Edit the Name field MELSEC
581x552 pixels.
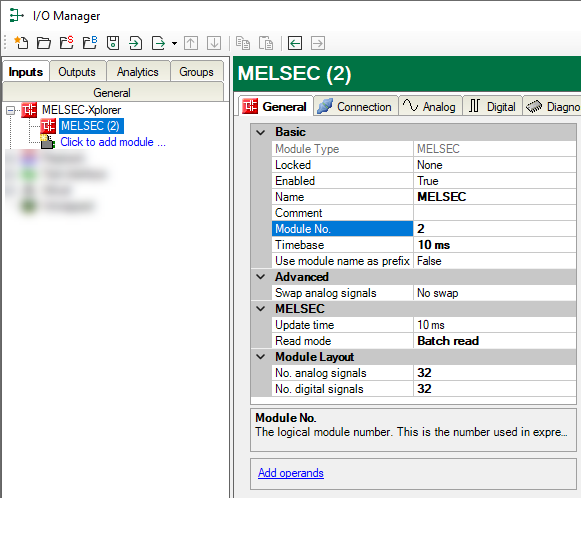495,197
